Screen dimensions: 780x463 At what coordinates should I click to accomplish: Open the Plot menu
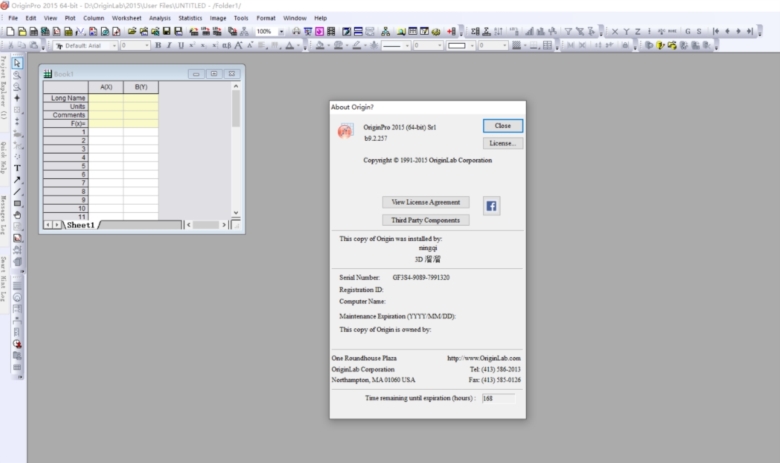point(70,18)
